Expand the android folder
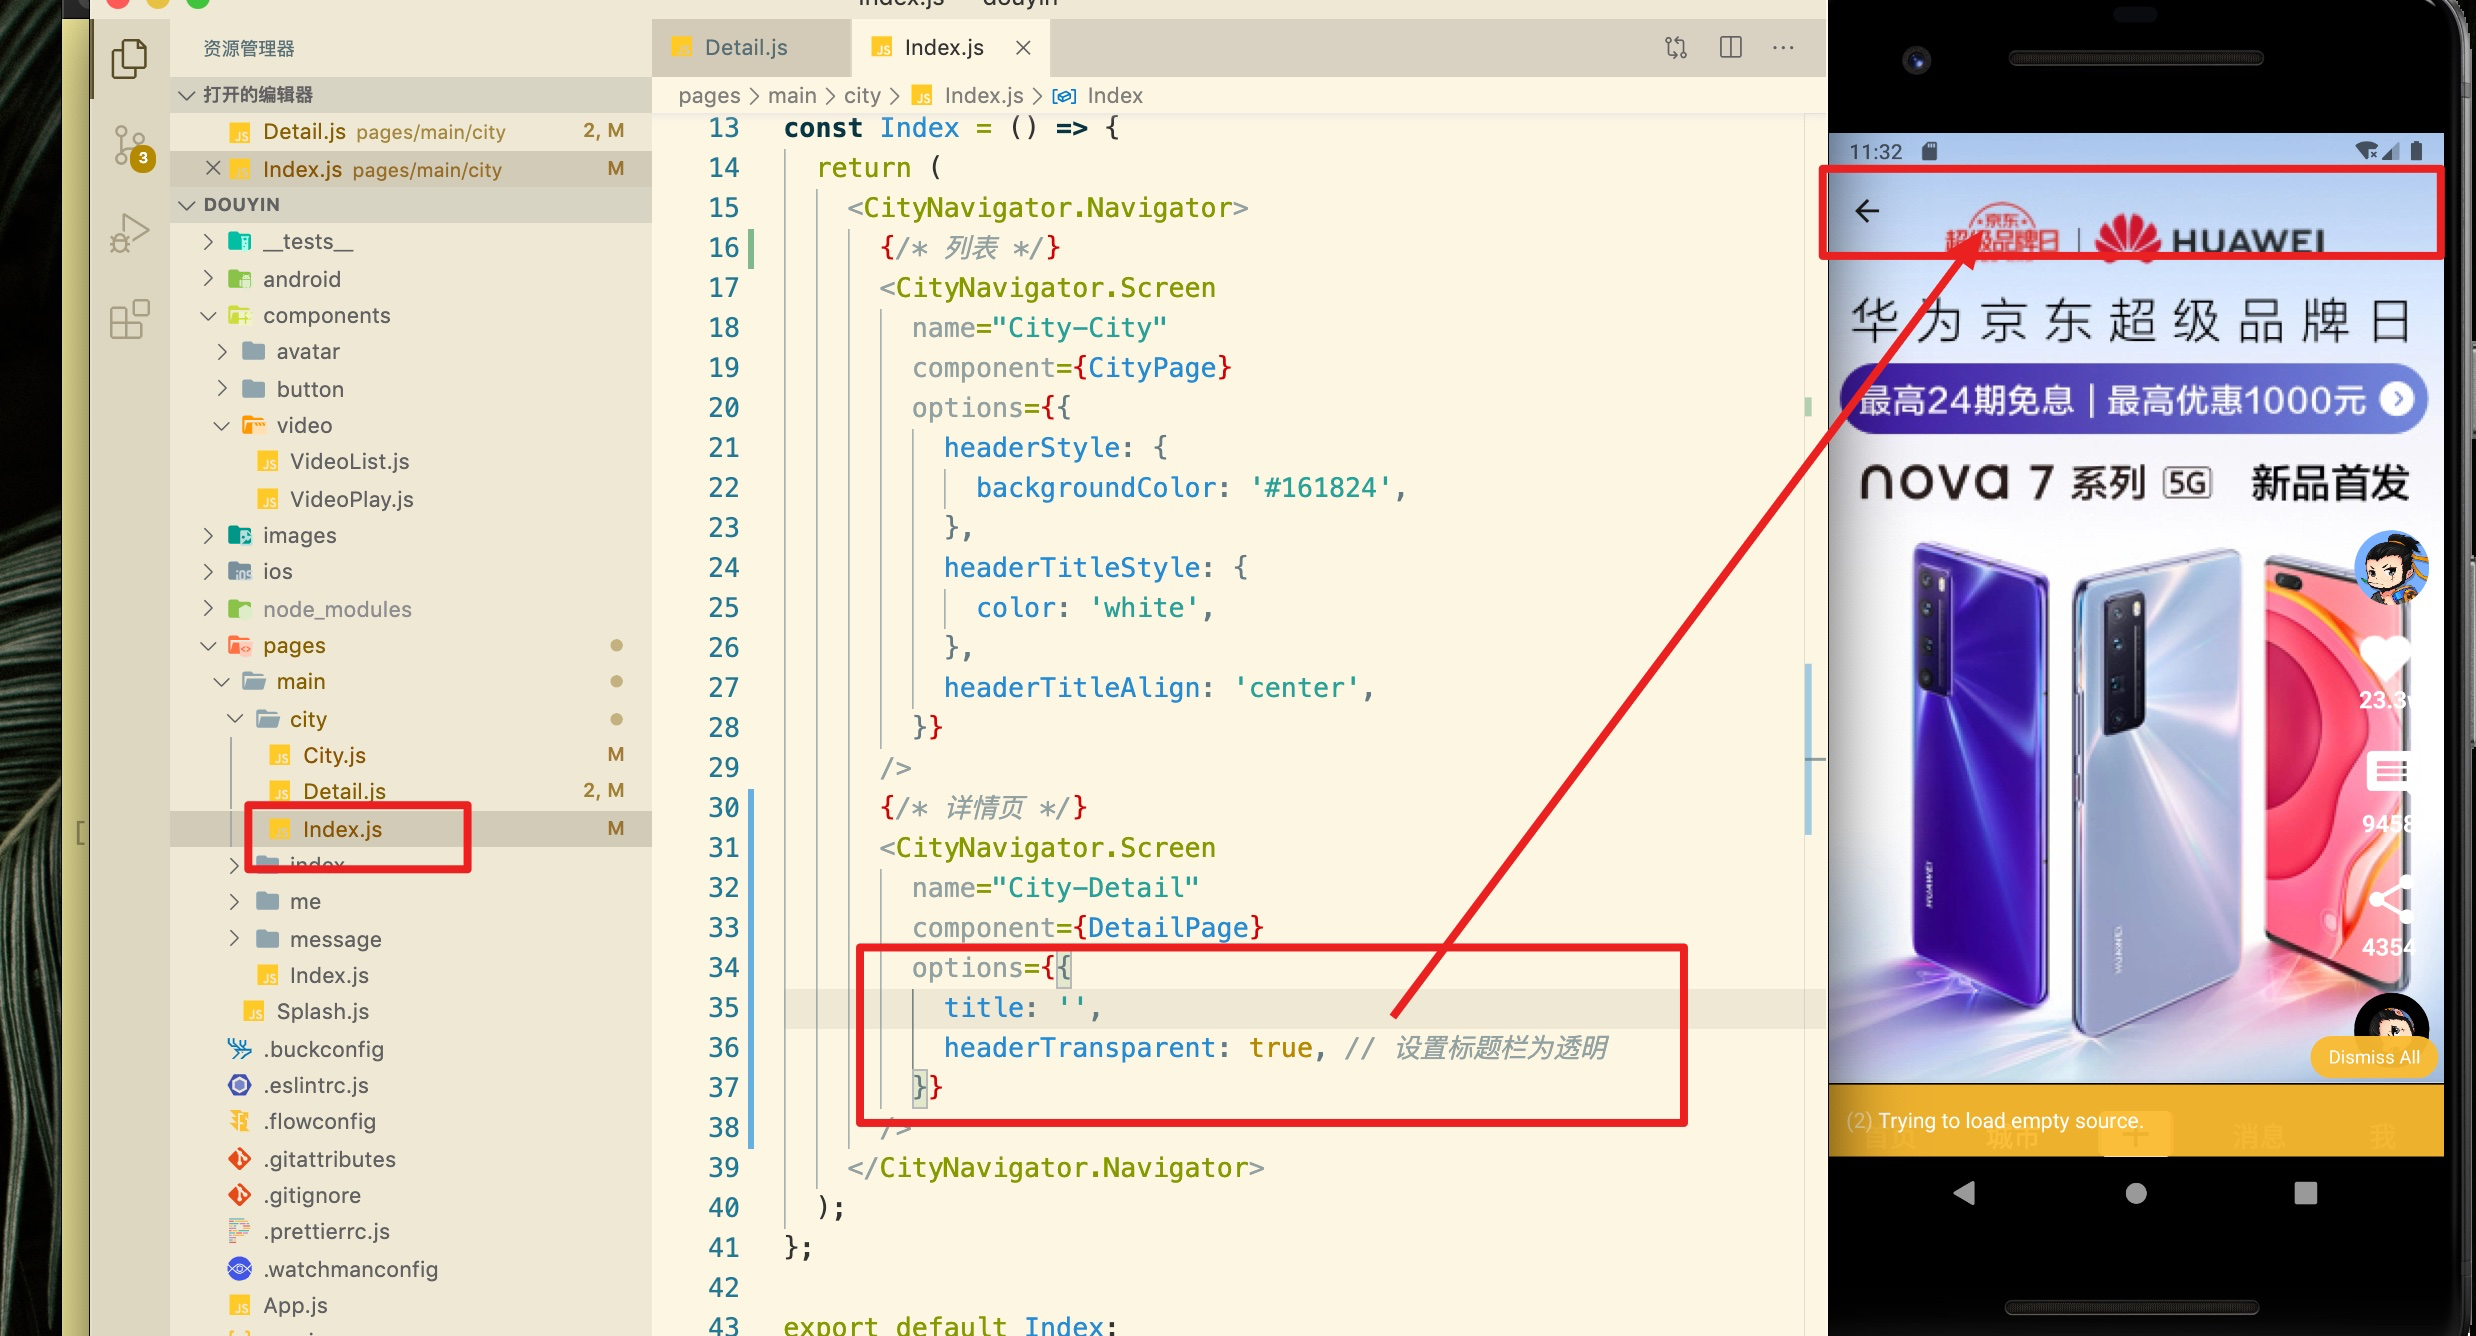2476x1336 pixels. 208,278
